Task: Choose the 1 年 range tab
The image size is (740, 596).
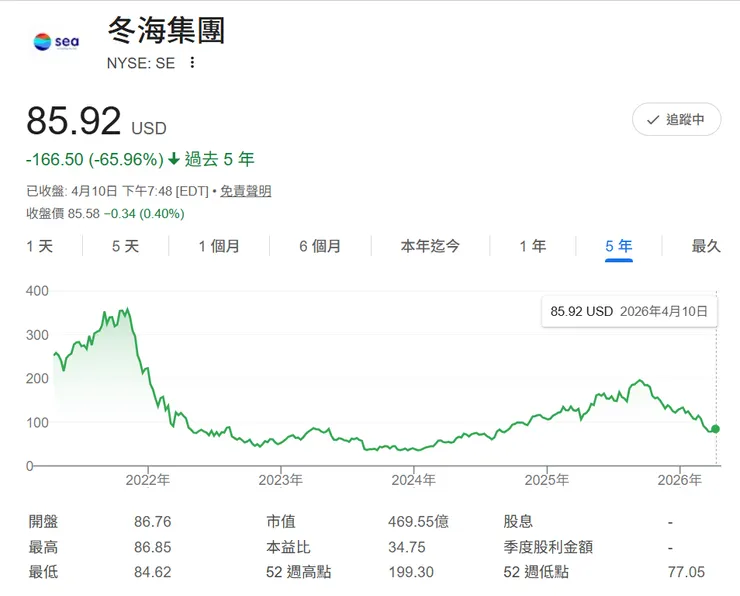Action: [533, 246]
